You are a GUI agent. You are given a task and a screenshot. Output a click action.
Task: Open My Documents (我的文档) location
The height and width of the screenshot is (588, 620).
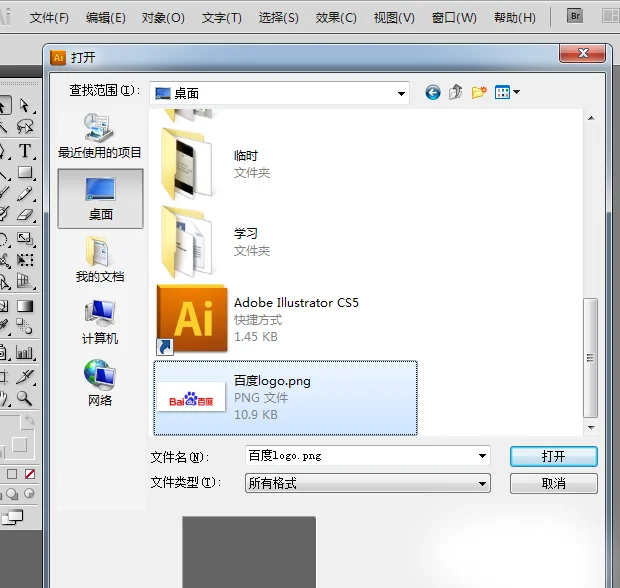(100, 259)
